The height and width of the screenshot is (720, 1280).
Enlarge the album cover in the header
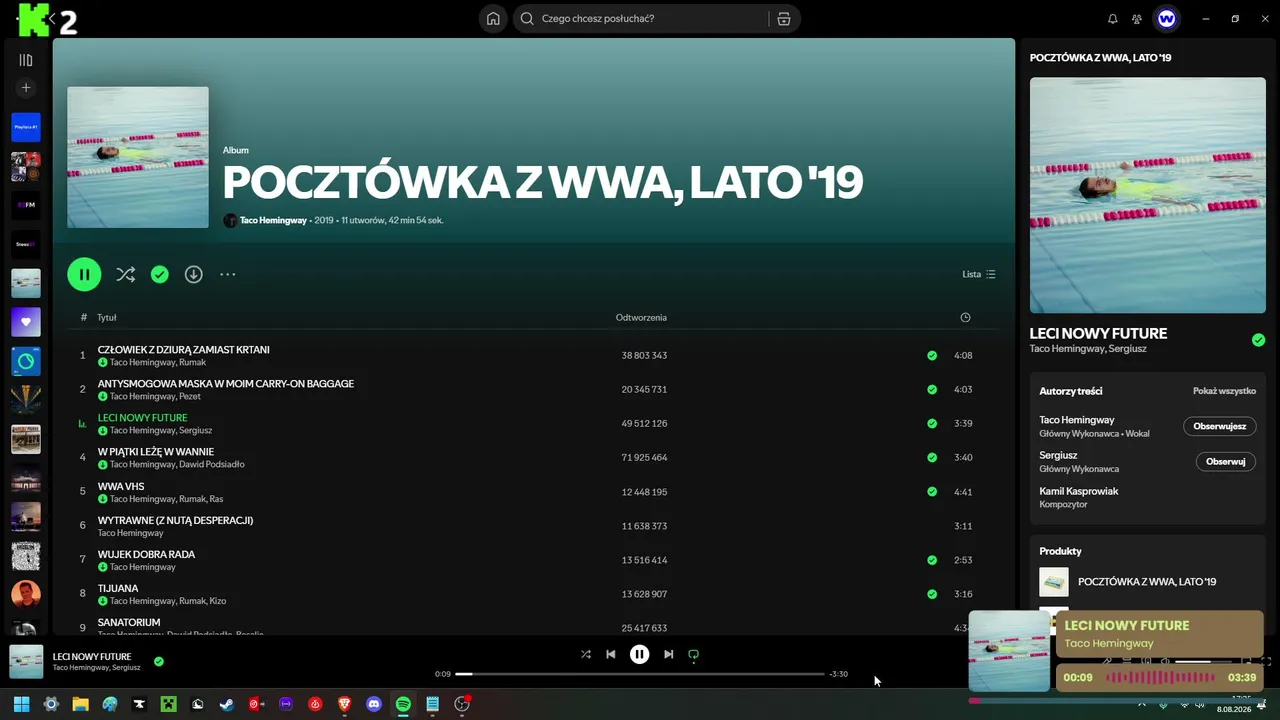(138, 157)
